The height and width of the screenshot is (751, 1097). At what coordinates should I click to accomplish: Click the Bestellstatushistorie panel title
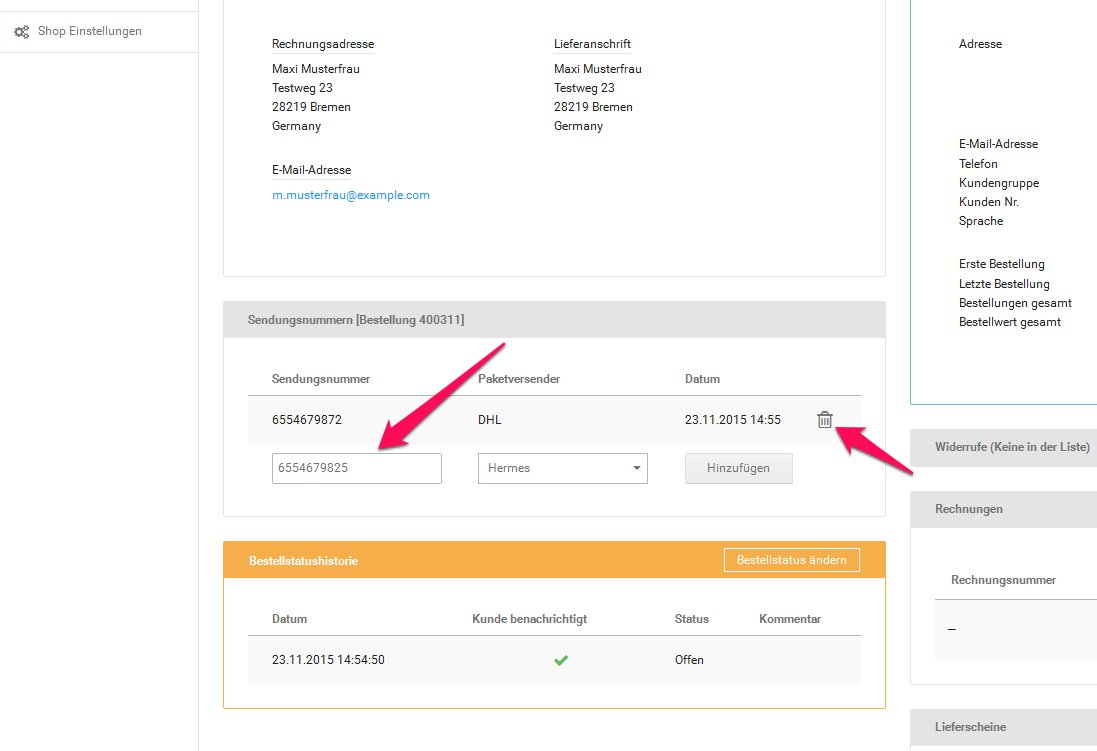tap(303, 561)
